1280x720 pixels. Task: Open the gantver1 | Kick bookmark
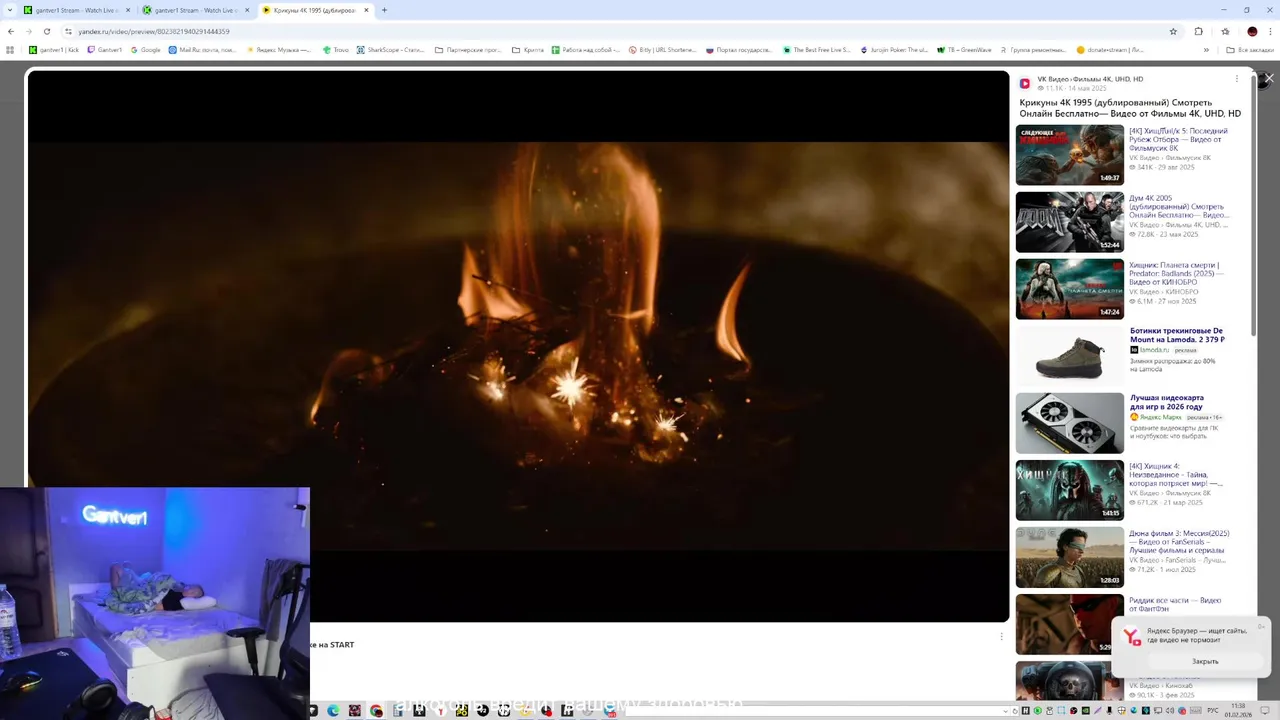pos(54,49)
